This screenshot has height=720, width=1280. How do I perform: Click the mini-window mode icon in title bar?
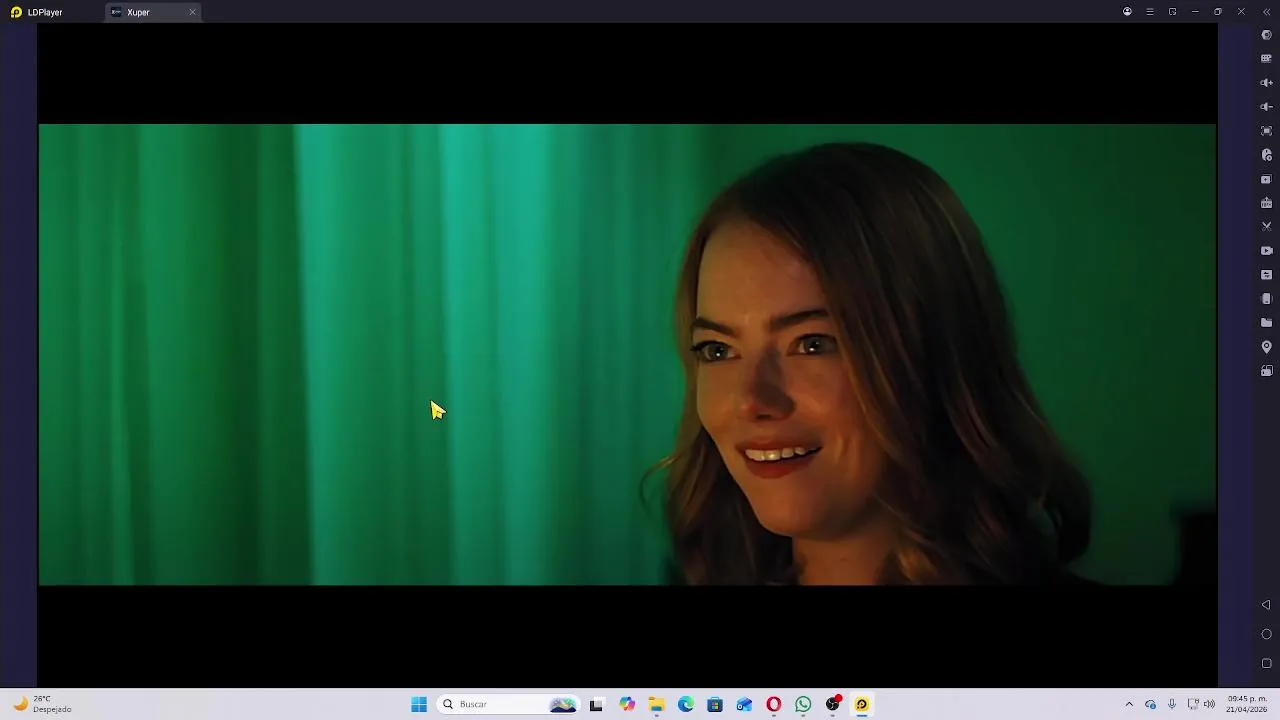[1172, 12]
